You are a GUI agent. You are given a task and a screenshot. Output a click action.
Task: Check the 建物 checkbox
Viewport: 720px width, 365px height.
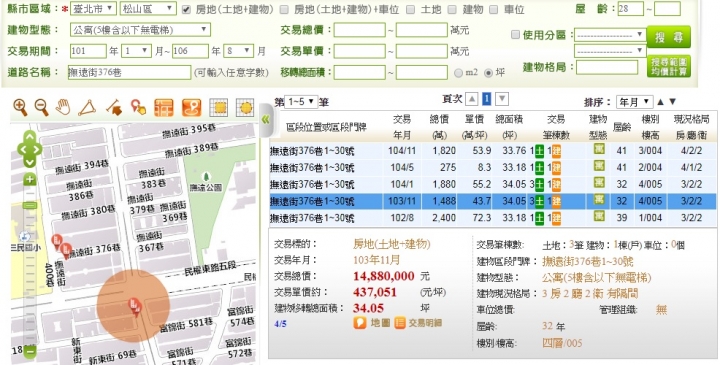[452, 10]
